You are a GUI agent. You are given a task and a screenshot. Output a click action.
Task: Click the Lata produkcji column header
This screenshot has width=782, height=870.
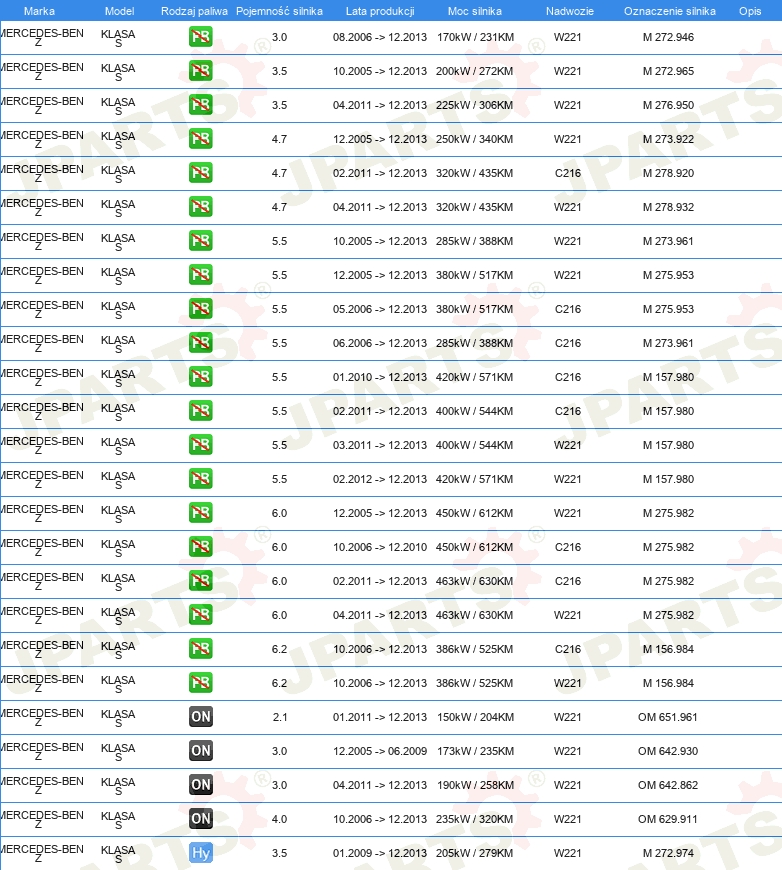[380, 11]
